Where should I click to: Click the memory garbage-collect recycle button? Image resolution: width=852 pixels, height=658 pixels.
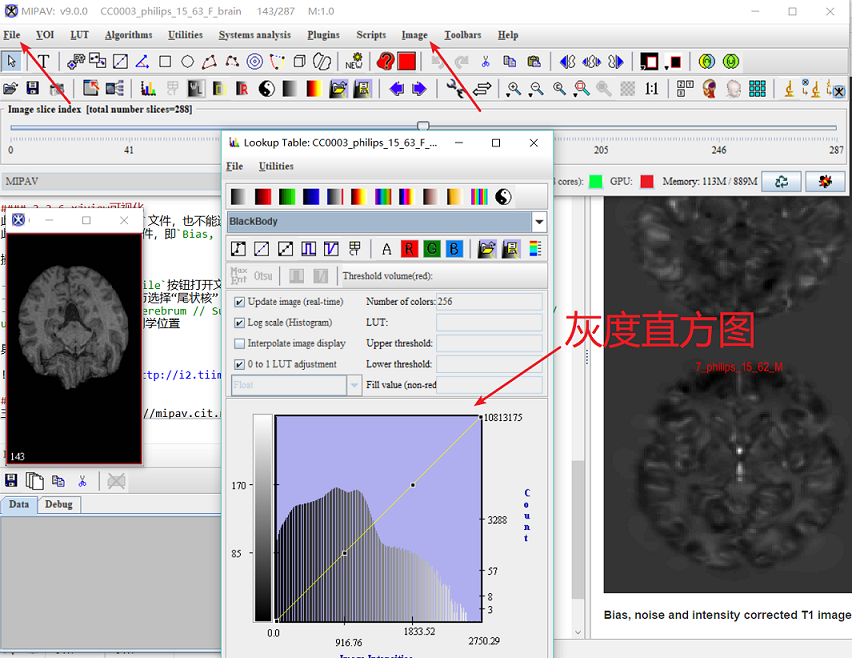coord(781,181)
